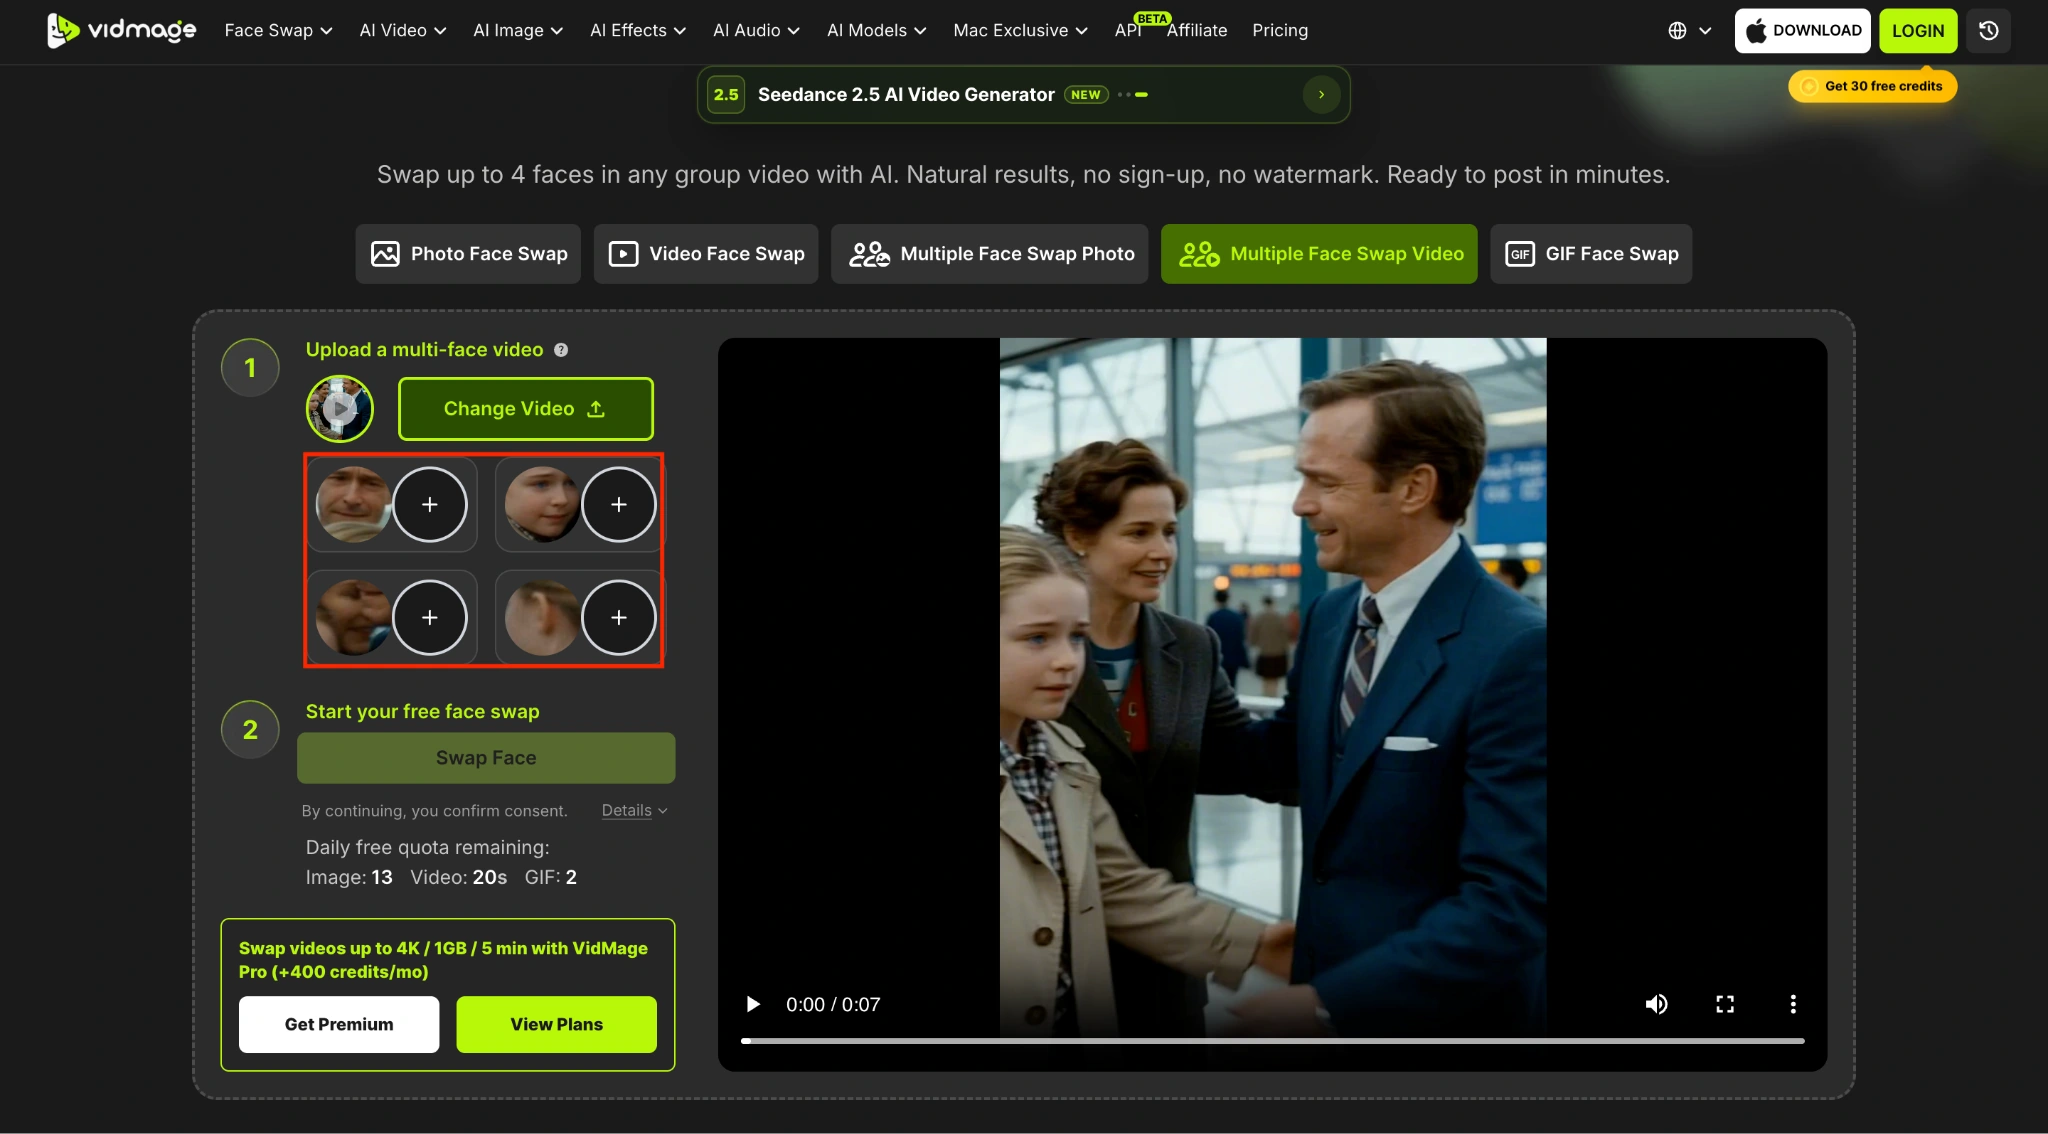The image size is (2048, 1134).
Task: Expand the AI Models menu
Action: click(876, 30)
